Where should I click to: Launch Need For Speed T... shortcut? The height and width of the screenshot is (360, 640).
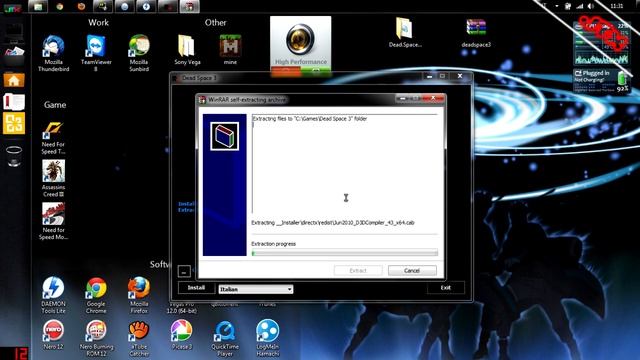tap(53, 138)
